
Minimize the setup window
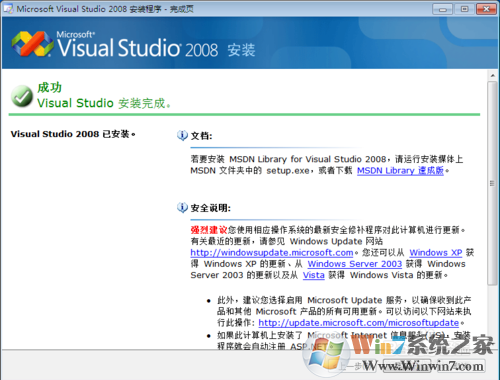coord(442,9)
